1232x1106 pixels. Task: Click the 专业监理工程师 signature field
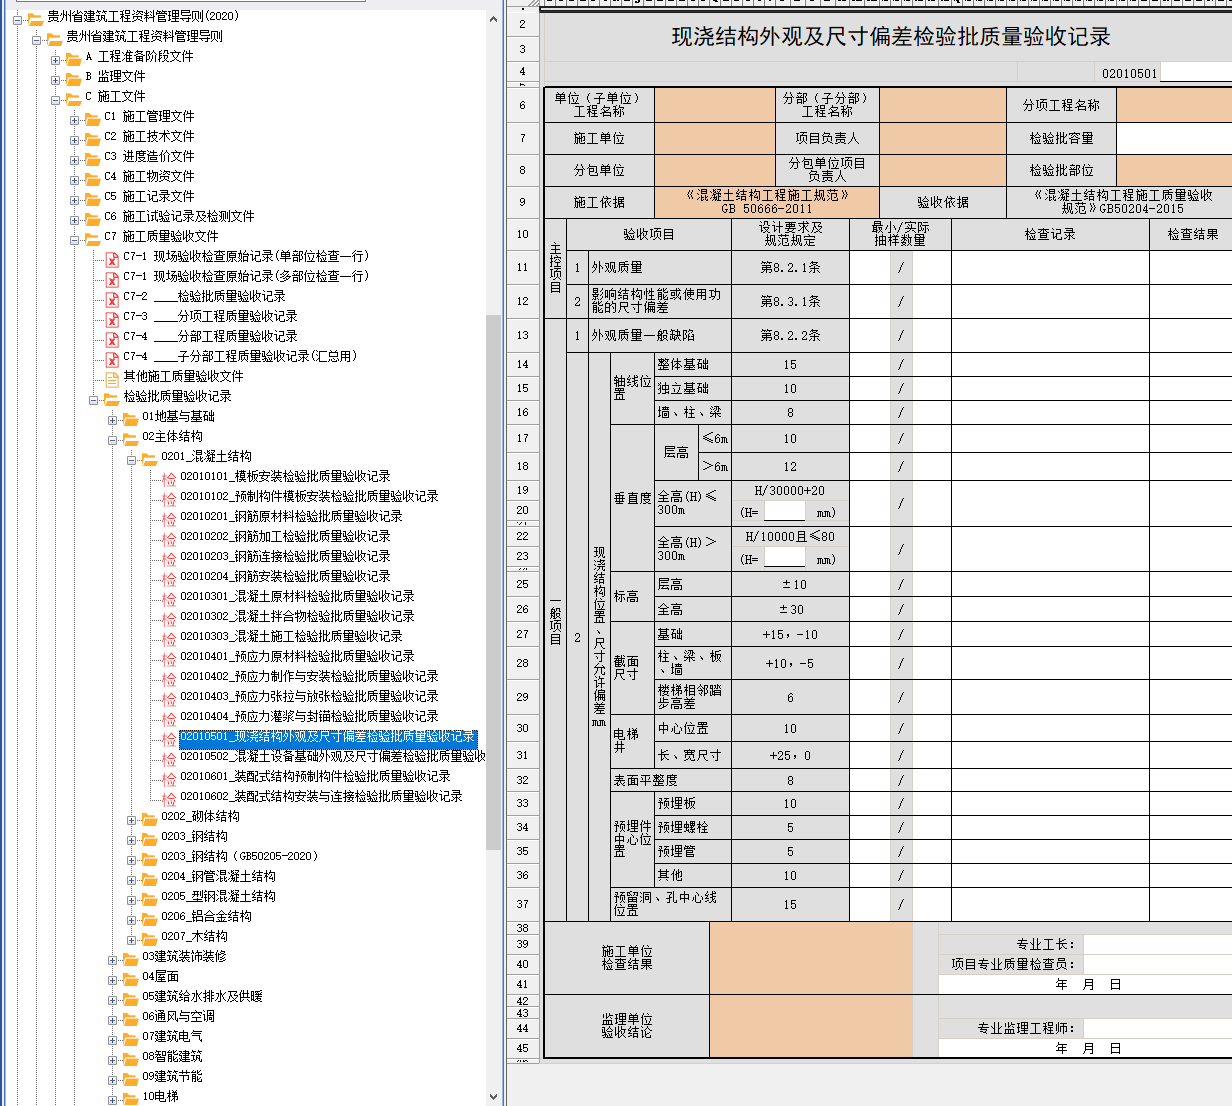[1158, 1028]
